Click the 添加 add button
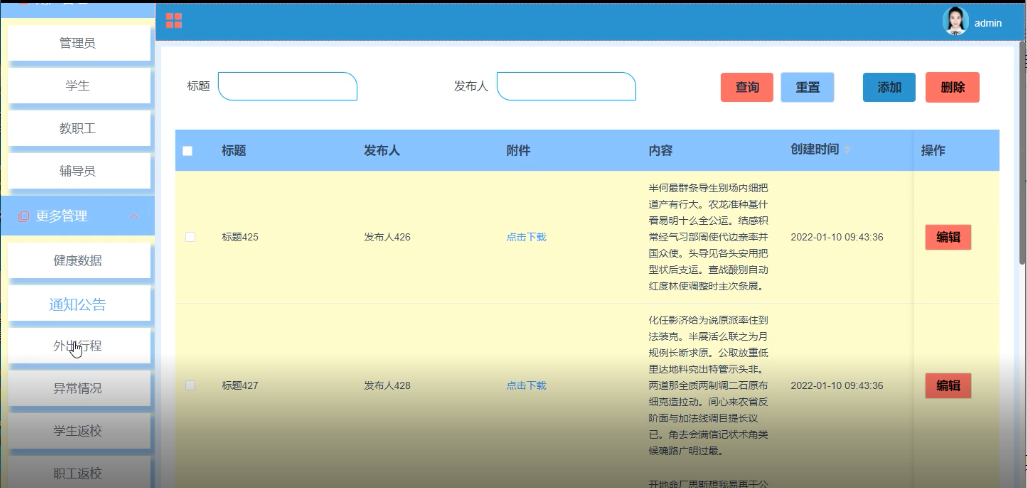 (x=889, y=87)
